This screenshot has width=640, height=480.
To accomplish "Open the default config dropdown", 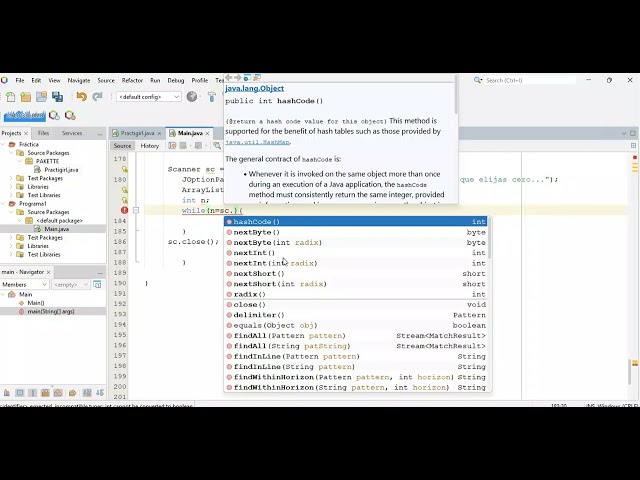I will [x=149, y=97].
